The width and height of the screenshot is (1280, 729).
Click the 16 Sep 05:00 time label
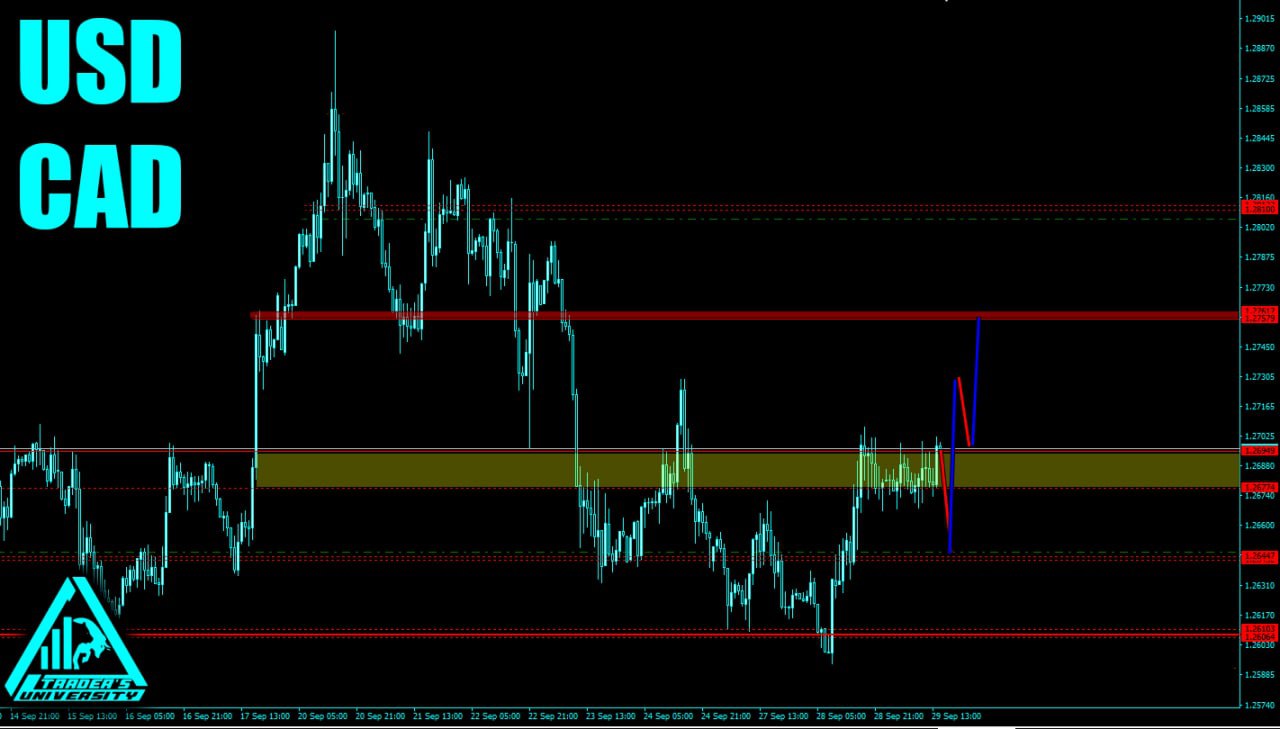151,716
